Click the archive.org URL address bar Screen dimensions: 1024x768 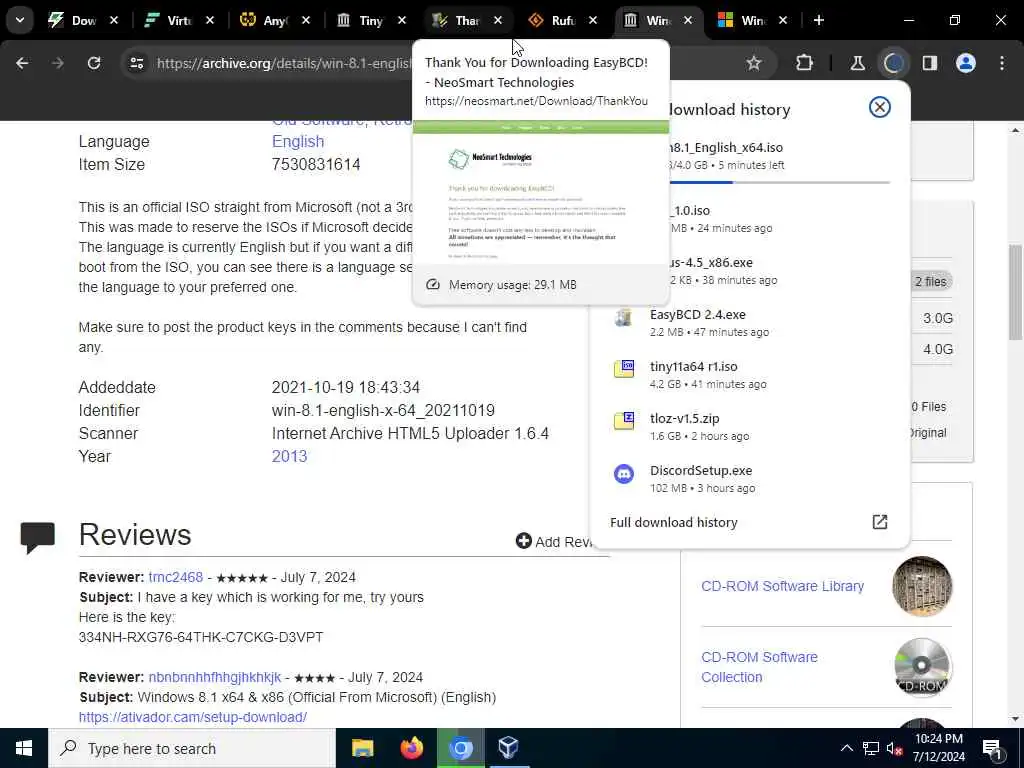[284, 63]
